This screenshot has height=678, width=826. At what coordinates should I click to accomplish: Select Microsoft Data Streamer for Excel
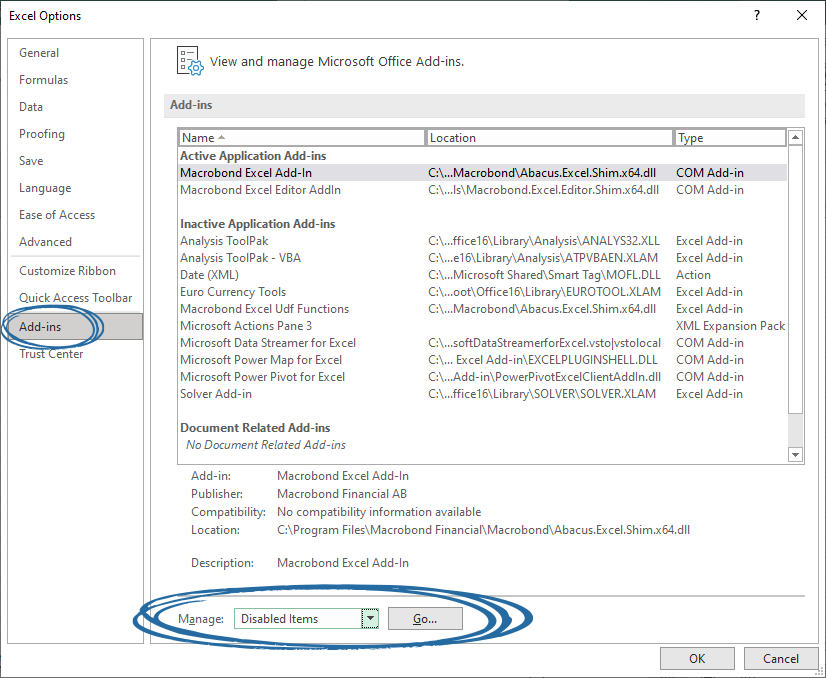coord(483,343)
